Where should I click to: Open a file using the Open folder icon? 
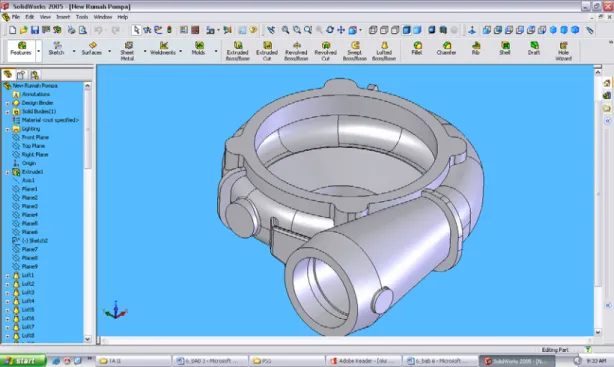click(23, 30)
